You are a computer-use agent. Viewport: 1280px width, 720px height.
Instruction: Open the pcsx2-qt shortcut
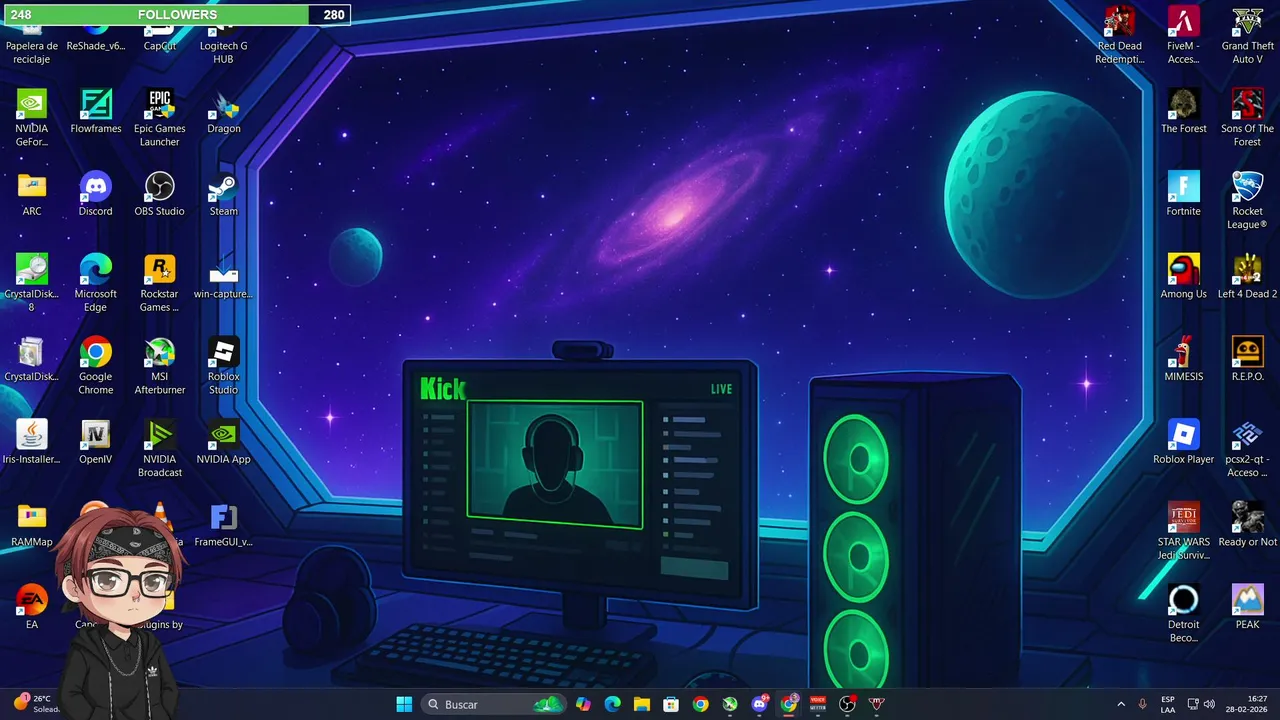tap(1248, 448)
